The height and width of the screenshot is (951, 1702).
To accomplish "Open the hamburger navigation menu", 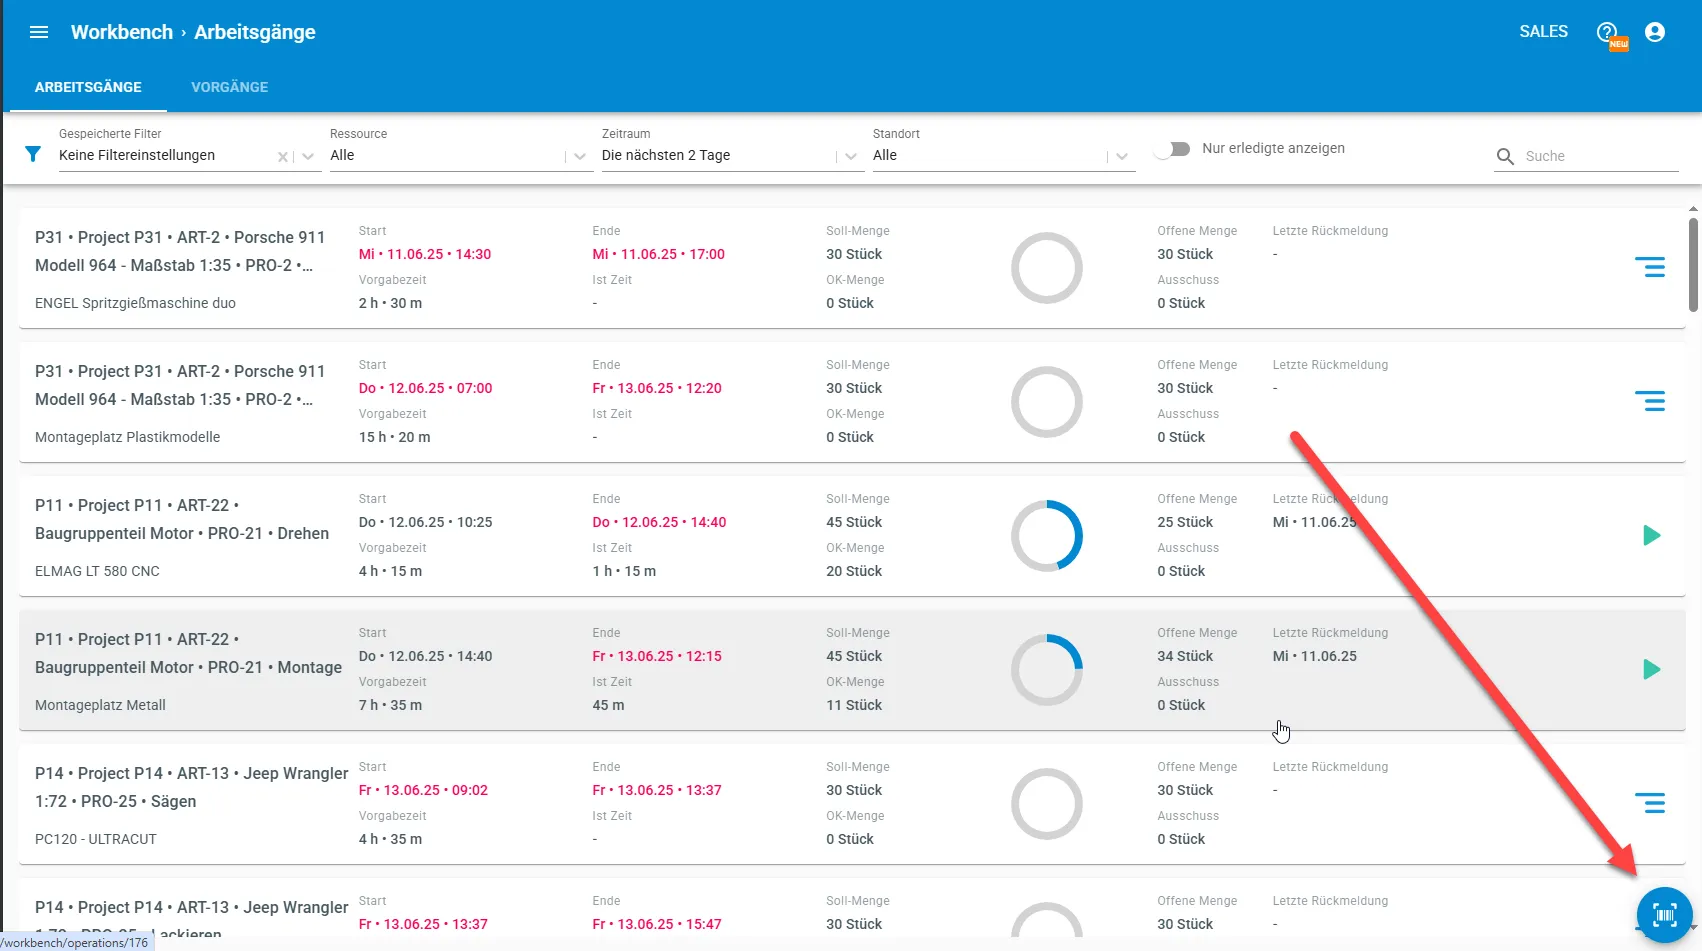I will (x=39, y=32).
